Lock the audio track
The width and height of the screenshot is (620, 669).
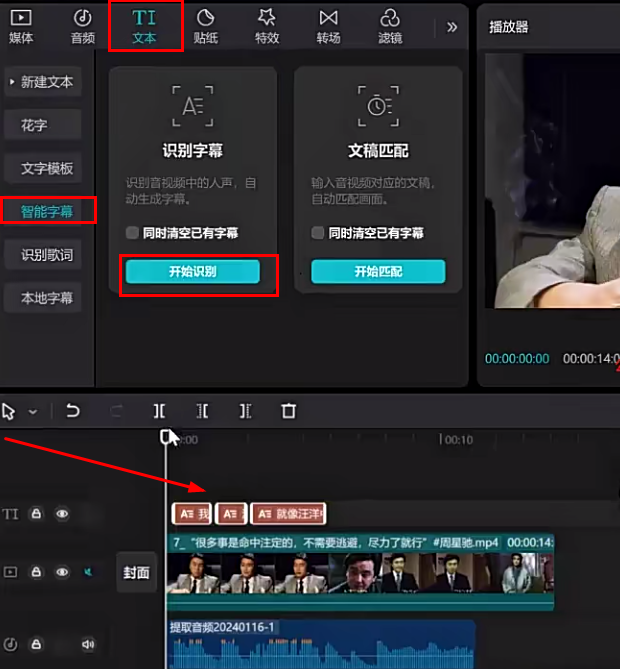coord(36,644)
